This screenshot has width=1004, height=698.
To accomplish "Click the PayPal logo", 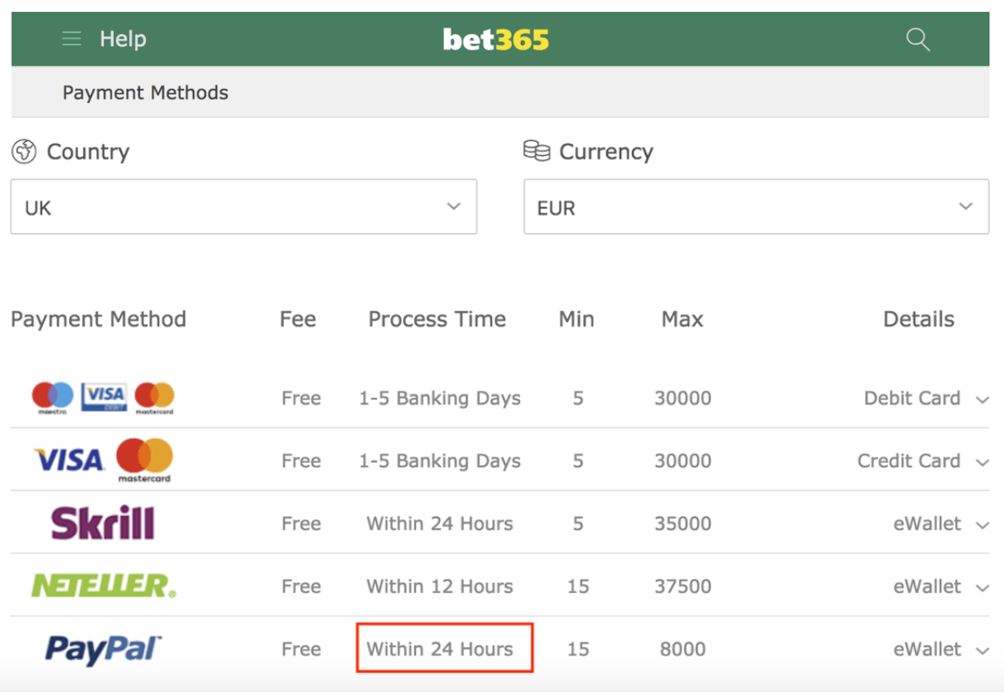I will (x=102, y=649).
